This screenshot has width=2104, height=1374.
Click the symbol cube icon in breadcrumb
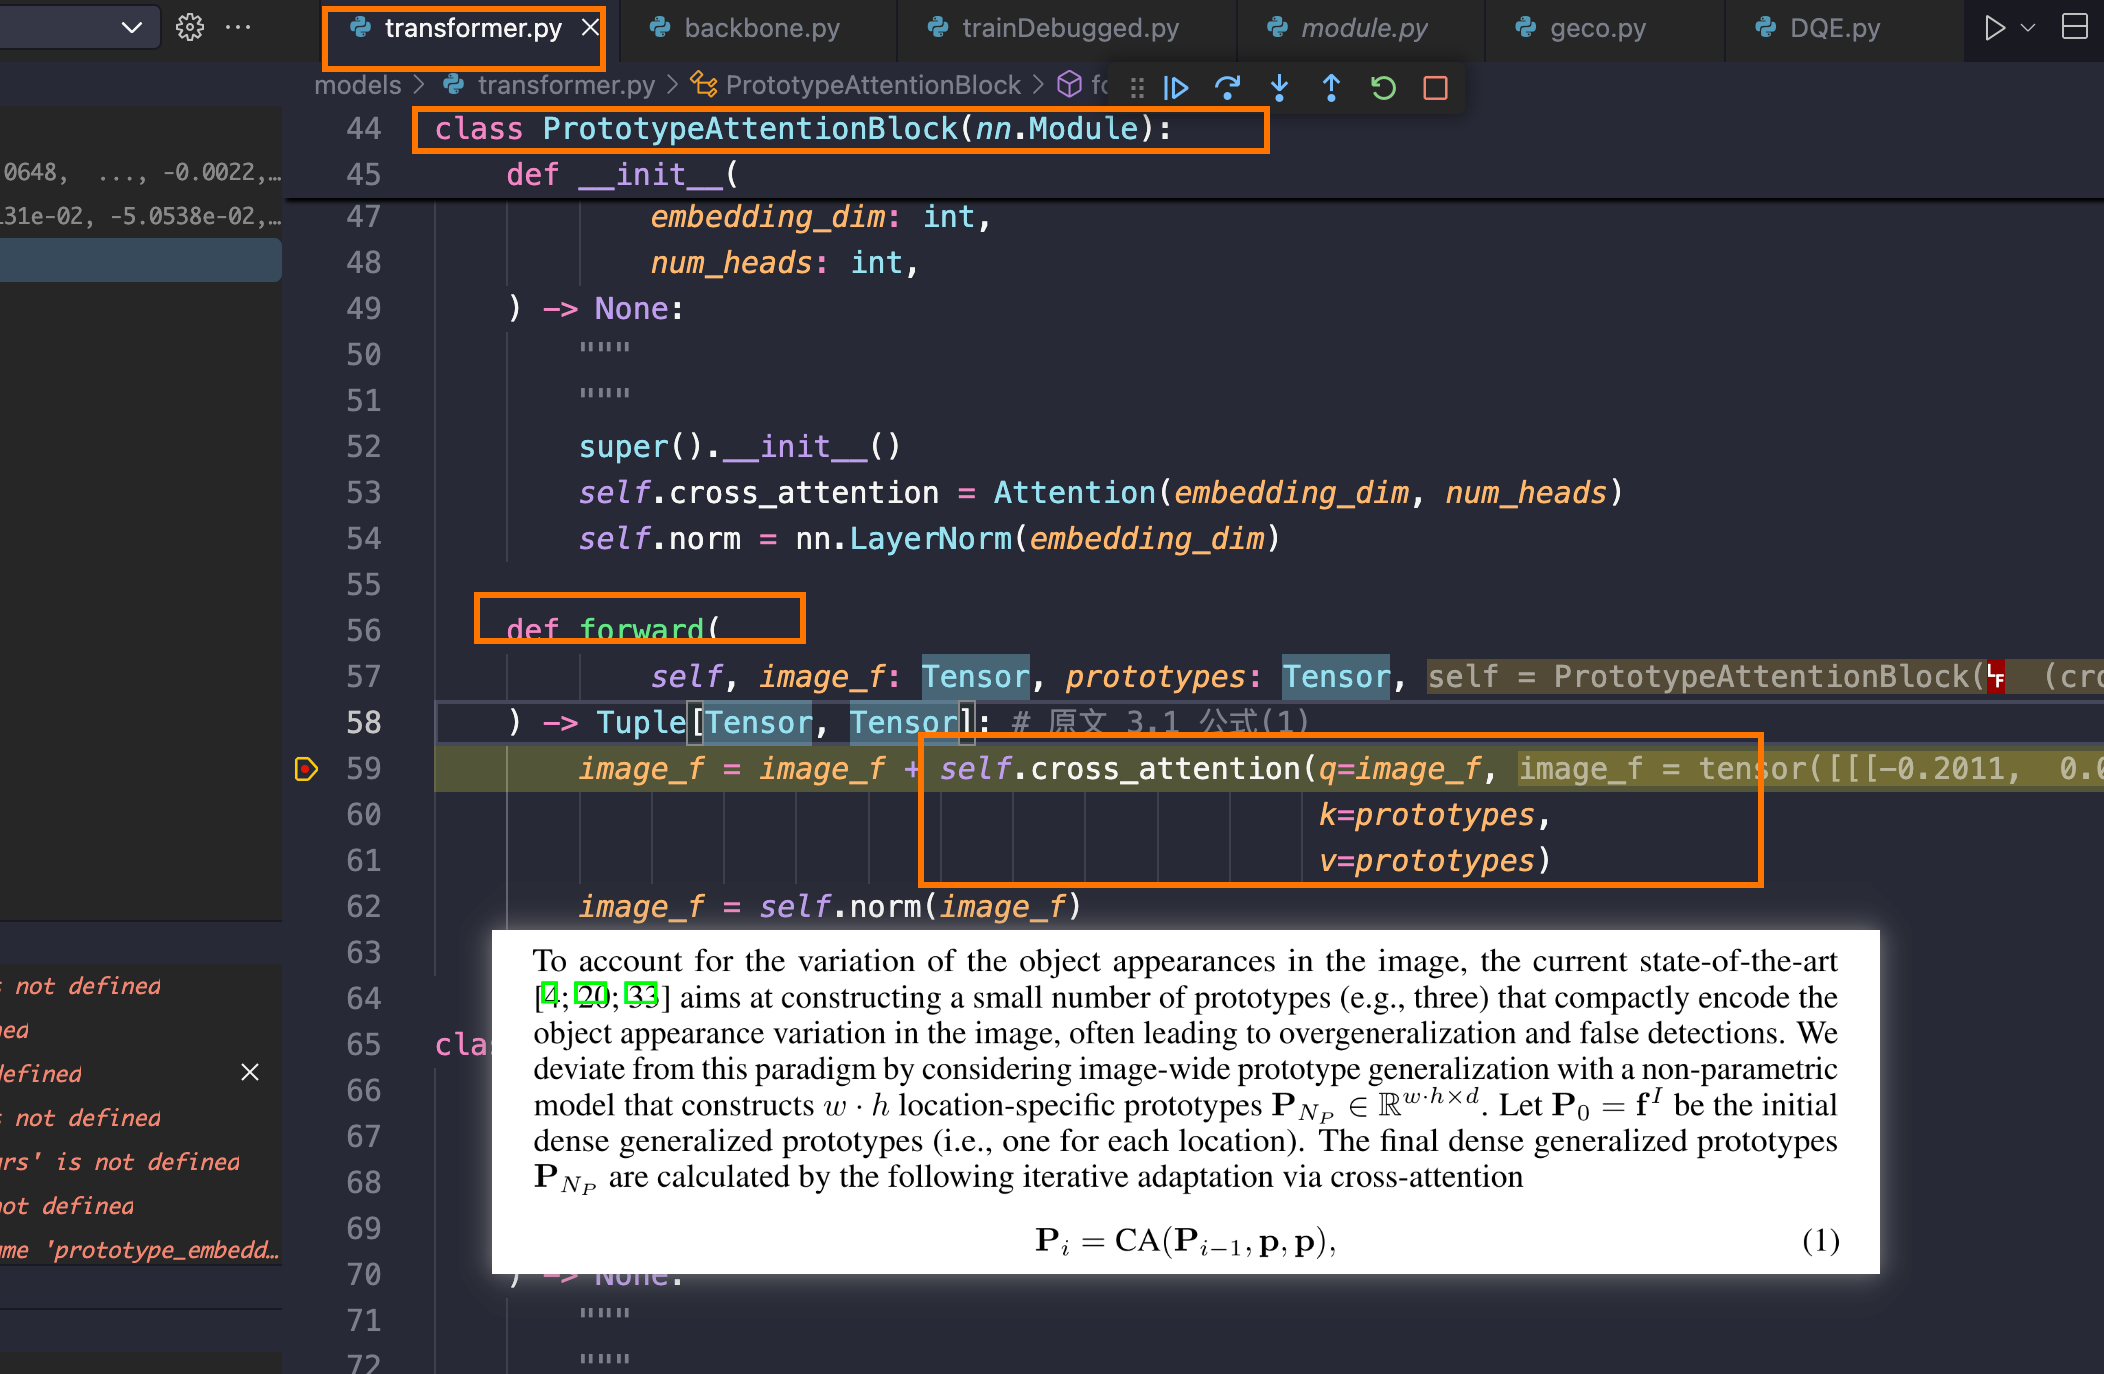click(1069, 84)
